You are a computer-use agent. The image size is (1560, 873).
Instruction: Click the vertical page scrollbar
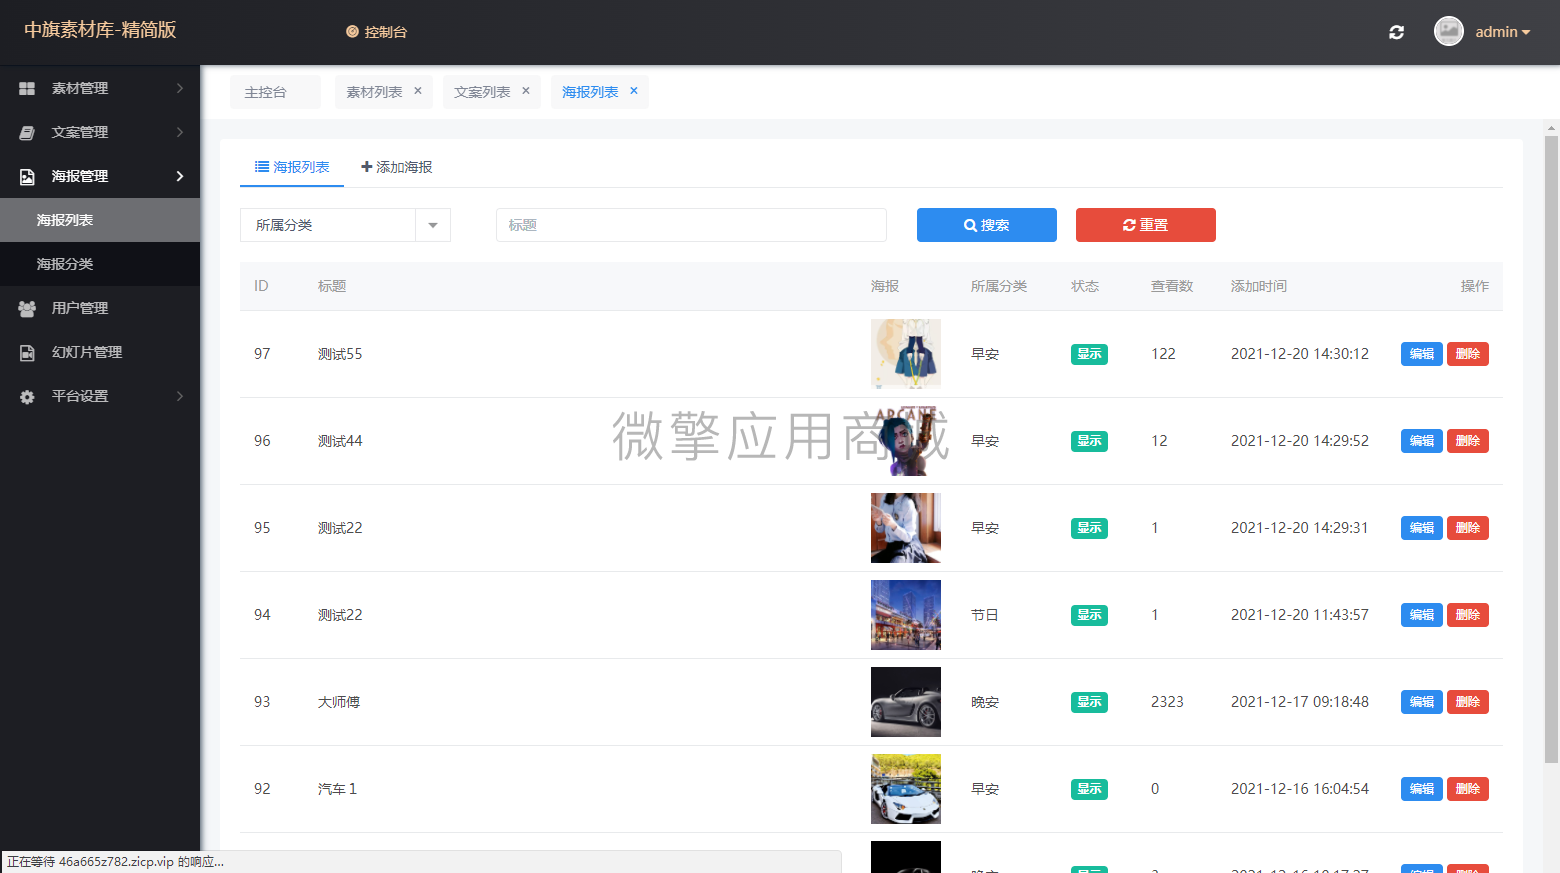(1551, 450)
